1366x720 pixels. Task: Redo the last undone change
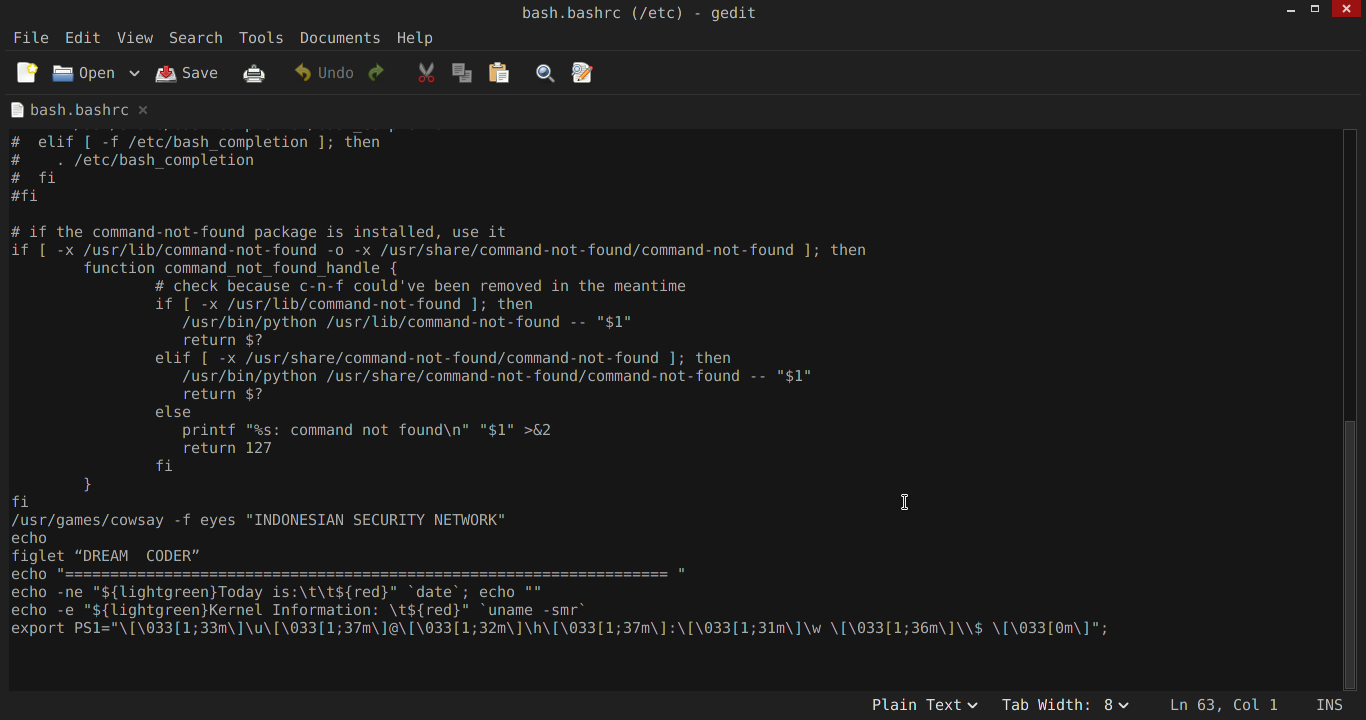click(374, 72)
